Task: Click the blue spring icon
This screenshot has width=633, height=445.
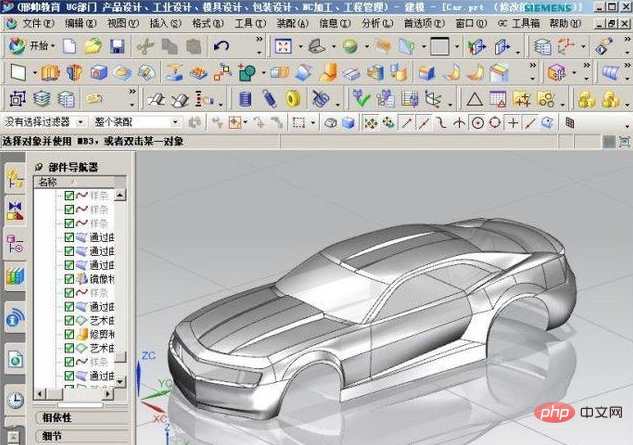Action: click(x=269, y=99)
